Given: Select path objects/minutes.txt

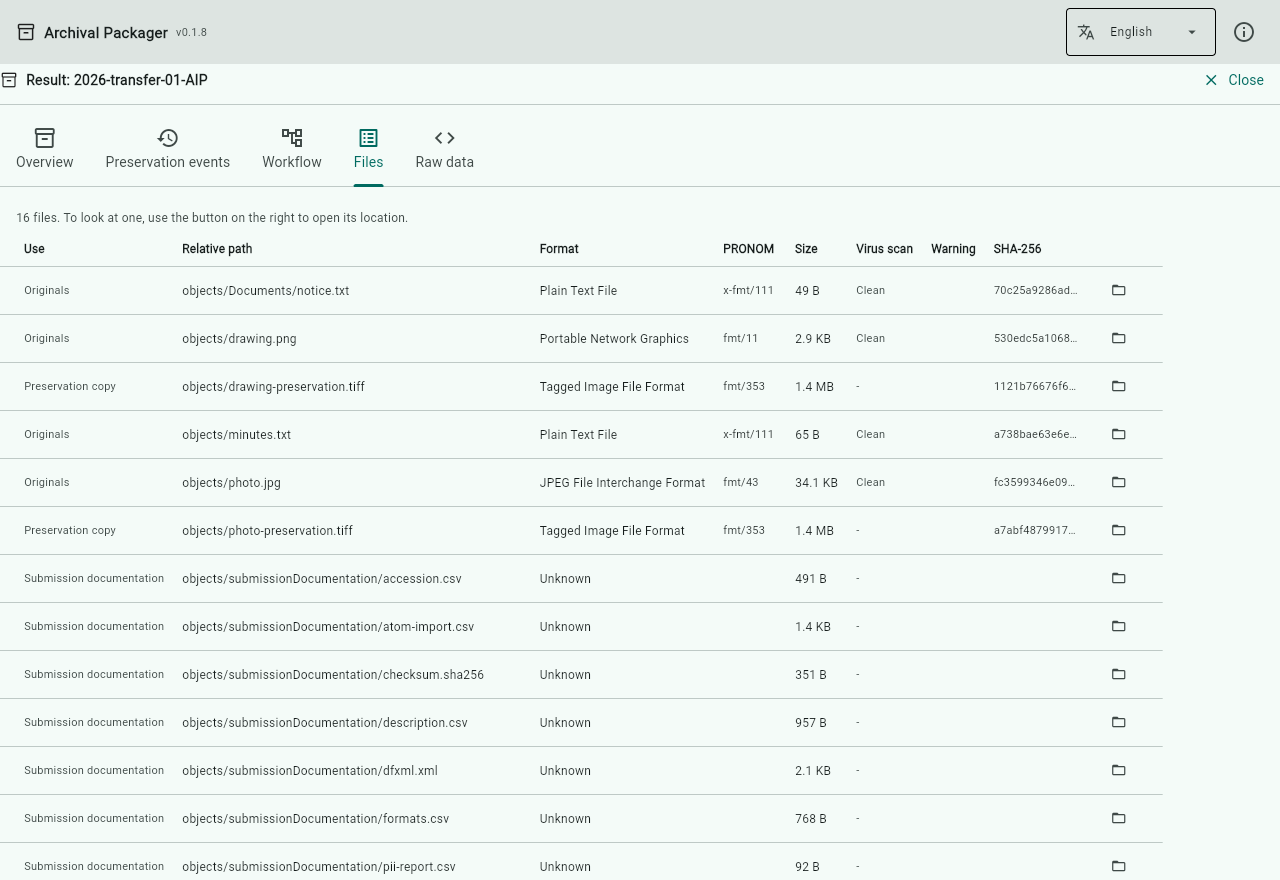Looking at the screenshot, I should [x=236, y=435].
